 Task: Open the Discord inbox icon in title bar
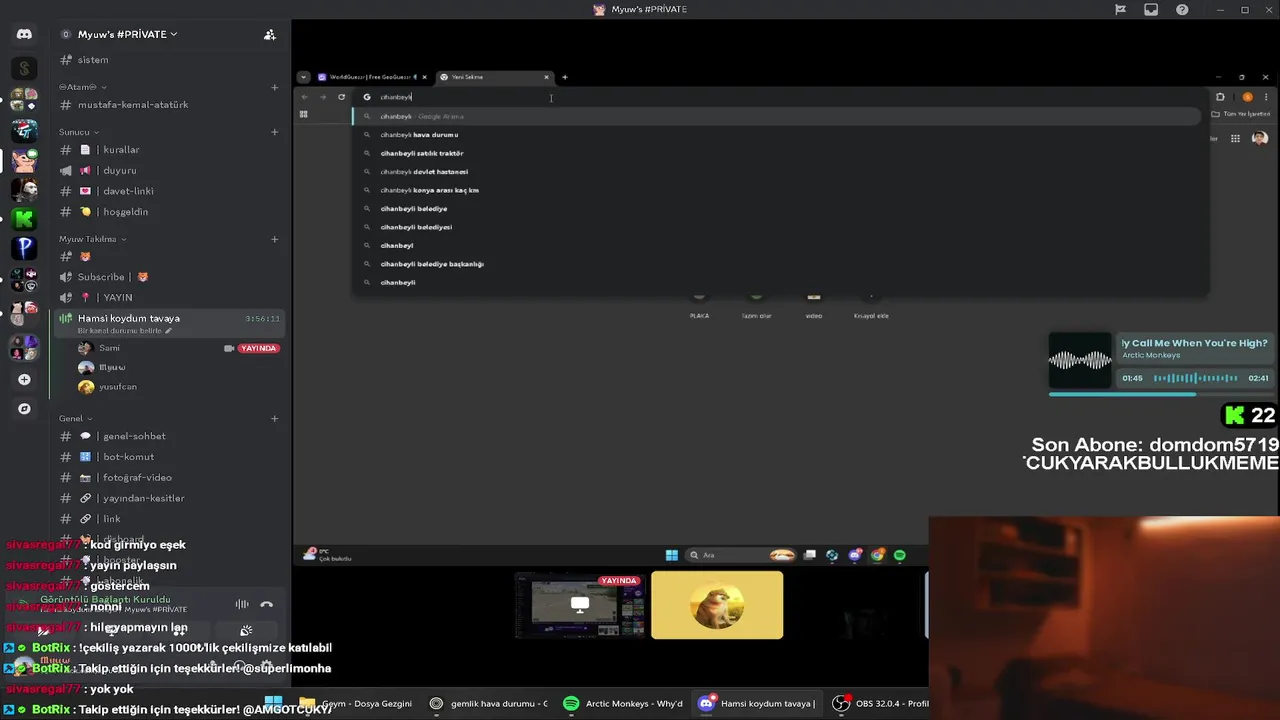coord(1151,10)
